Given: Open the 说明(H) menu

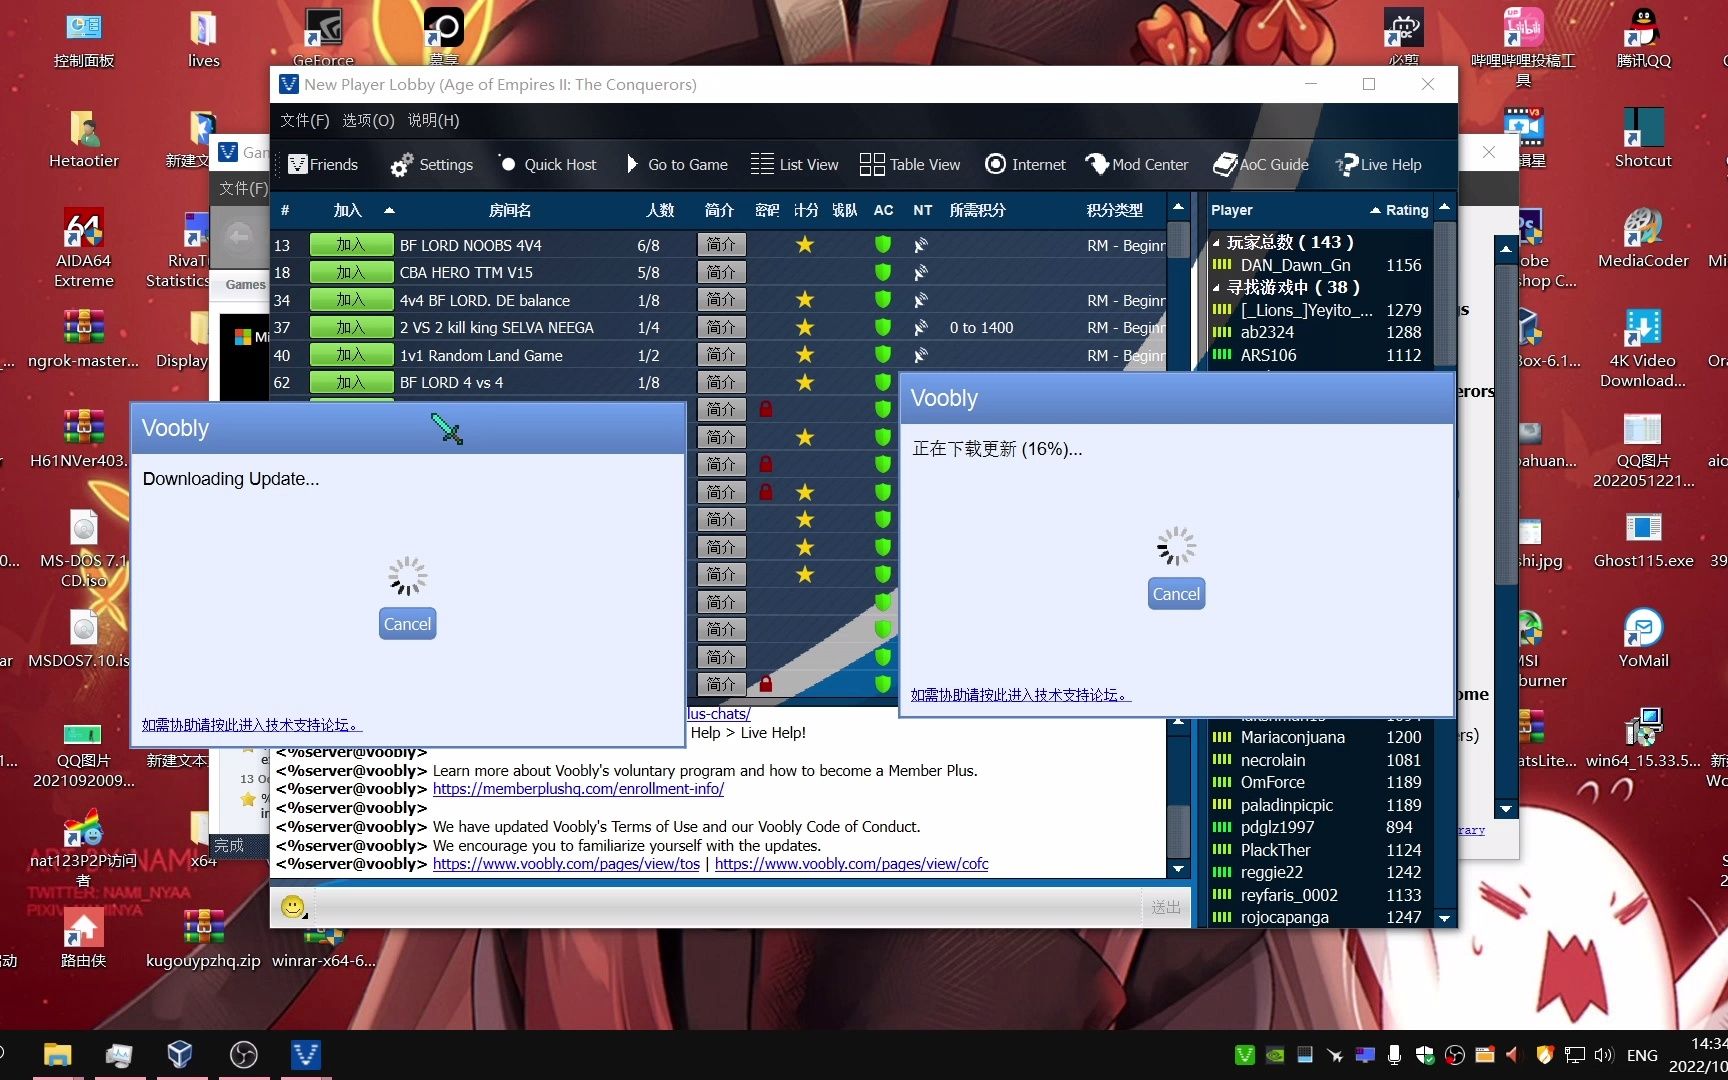Looking at the screenshot, I should [x=433, y=120].
